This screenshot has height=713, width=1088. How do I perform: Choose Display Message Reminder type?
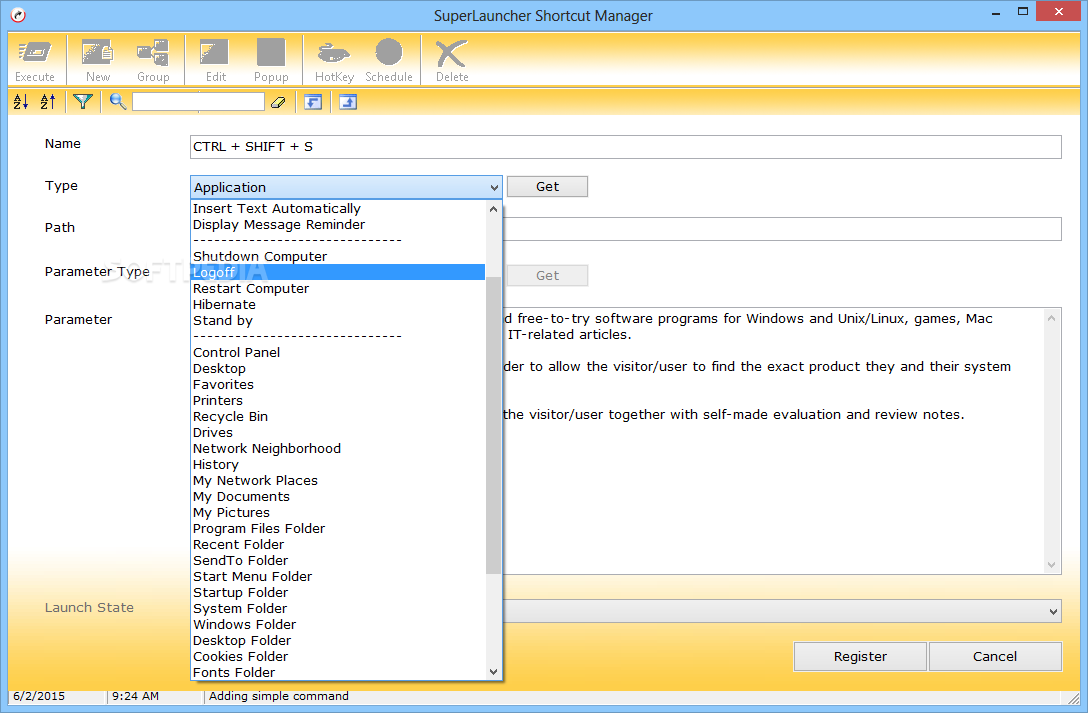tap(339, 225)
